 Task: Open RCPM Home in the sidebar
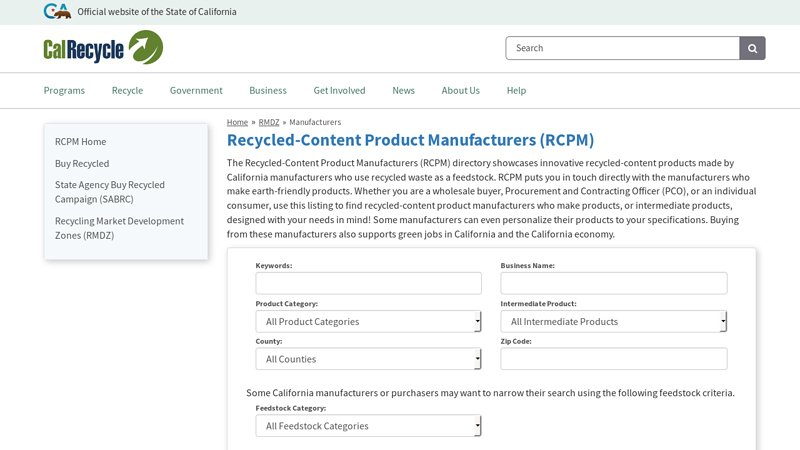[x=80, y=142]
